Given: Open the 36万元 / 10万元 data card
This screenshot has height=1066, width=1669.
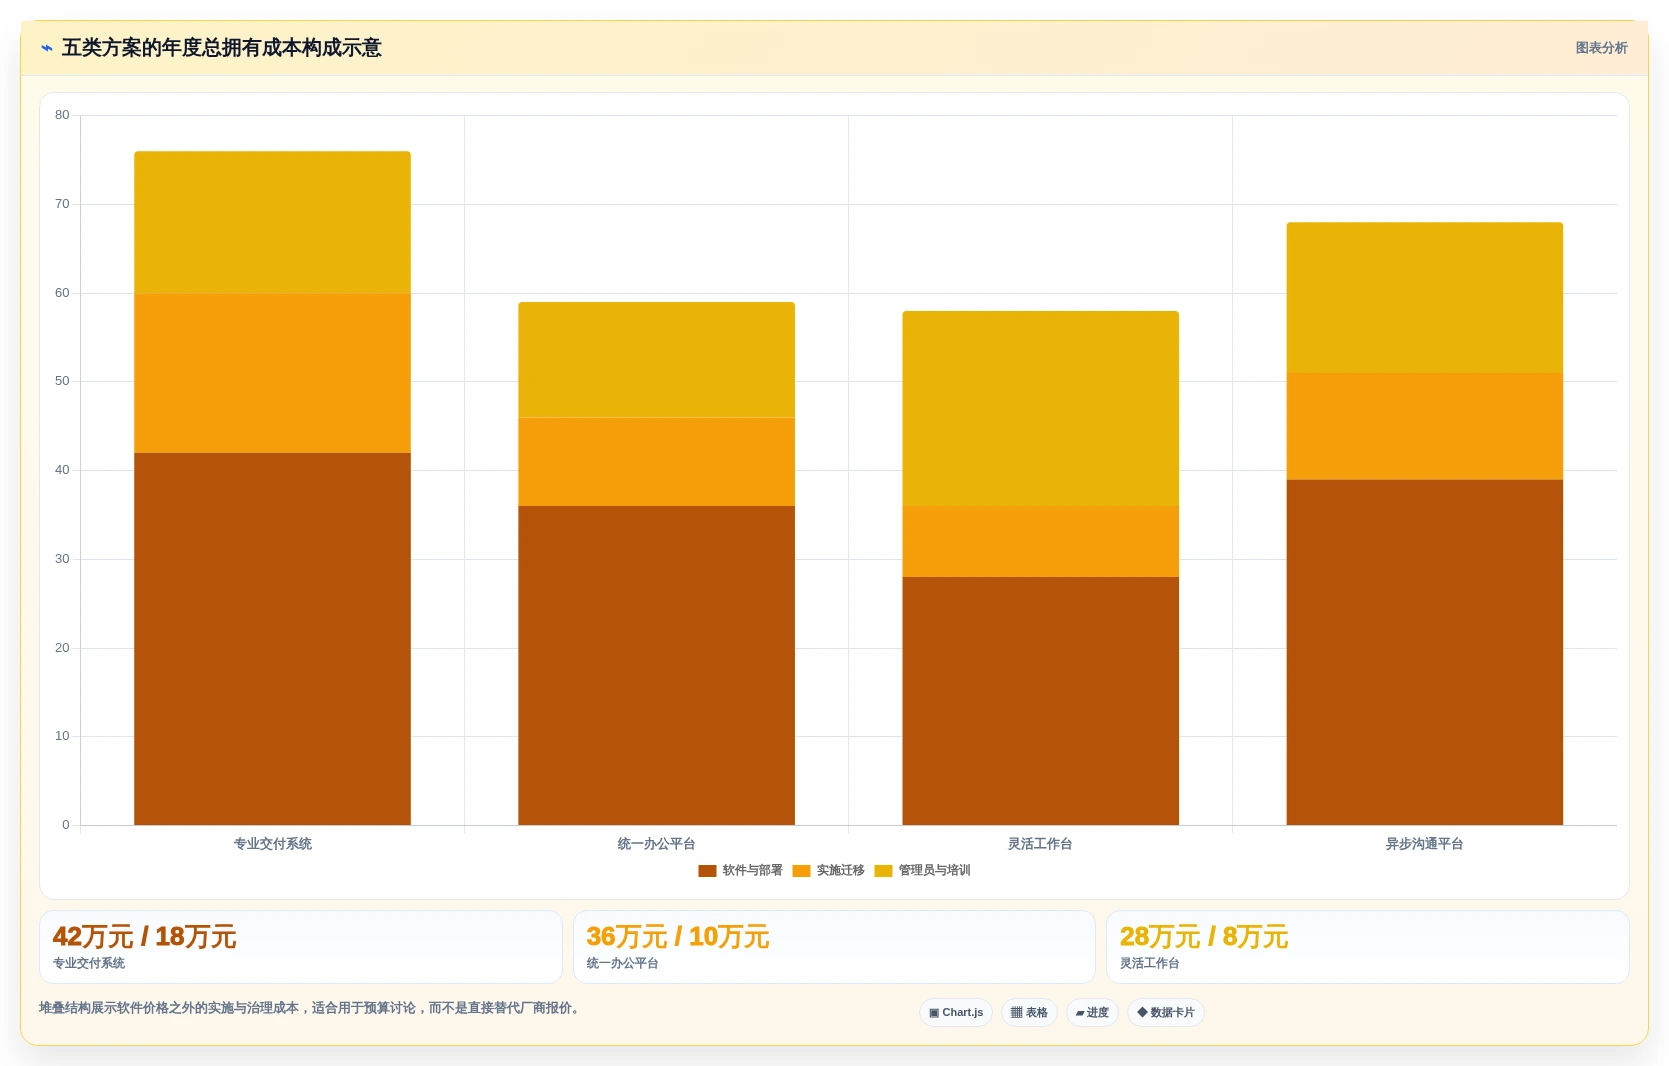Looking at the screenshot, I should [x=834, y=947].
